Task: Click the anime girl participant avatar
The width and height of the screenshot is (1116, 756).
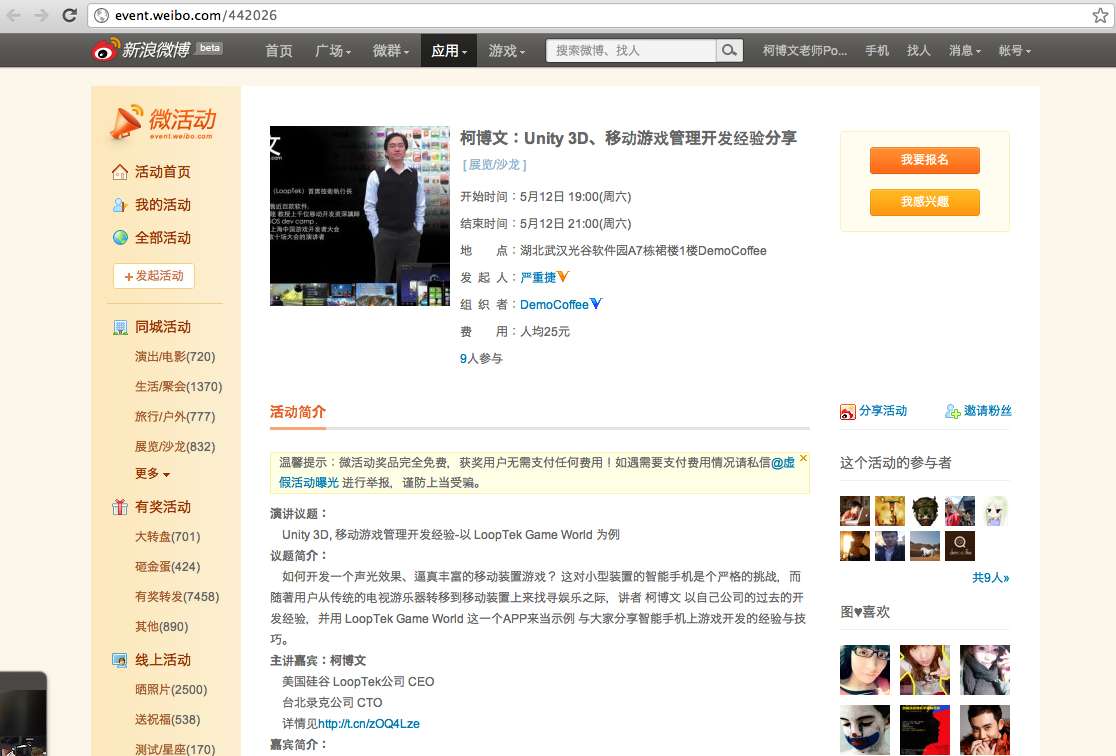Action: (995, 511)
